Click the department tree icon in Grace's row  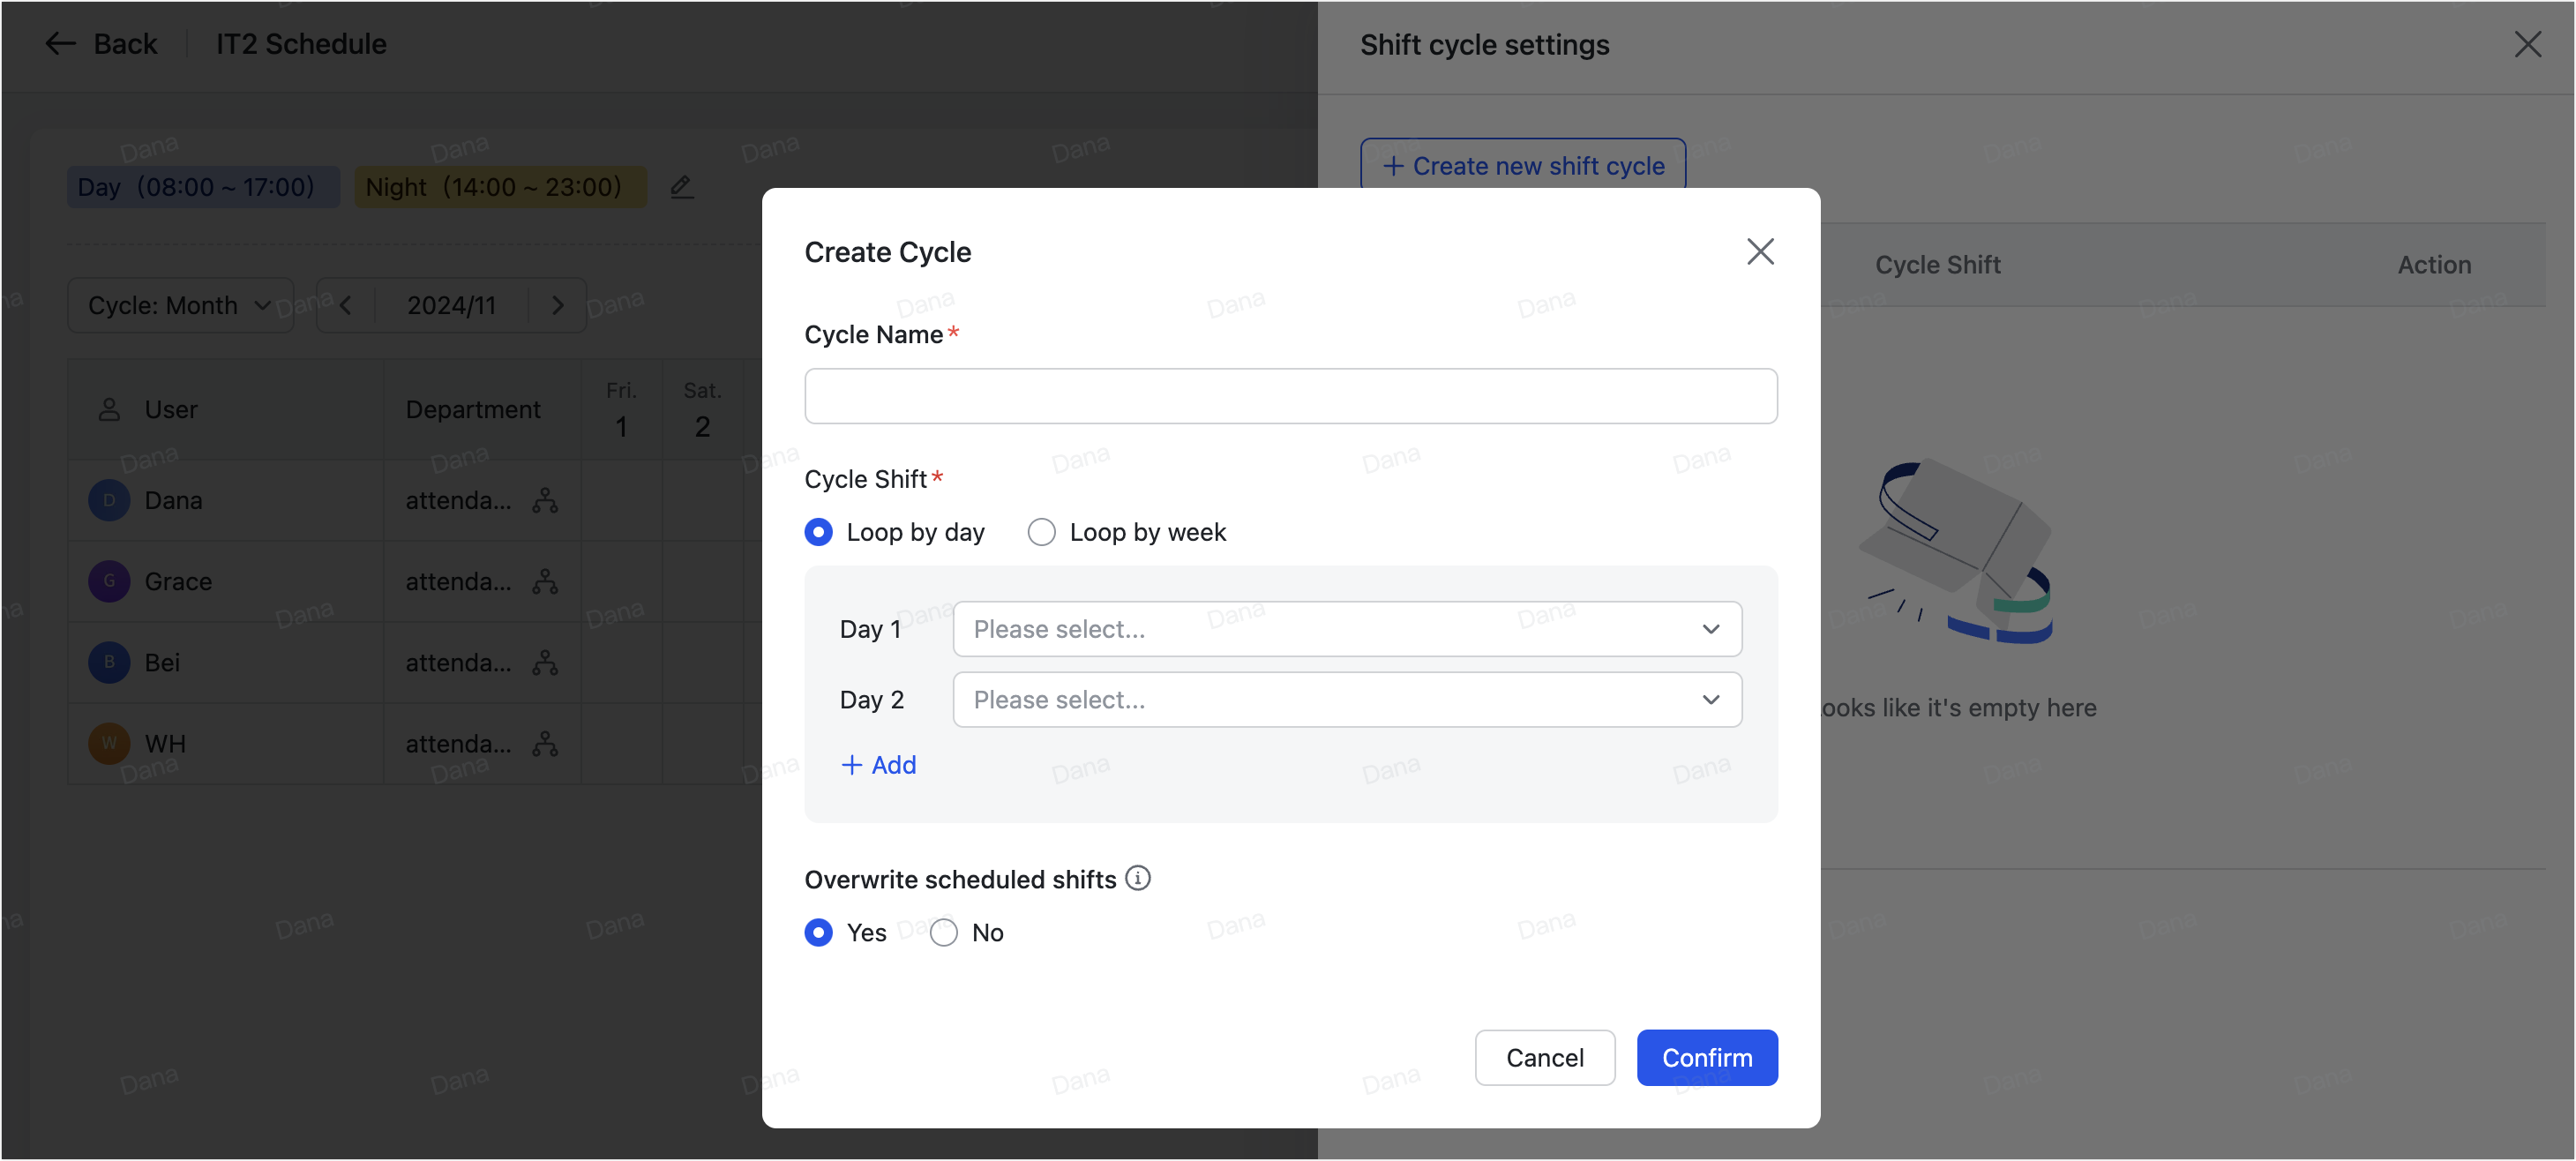(x=545, y=581)
